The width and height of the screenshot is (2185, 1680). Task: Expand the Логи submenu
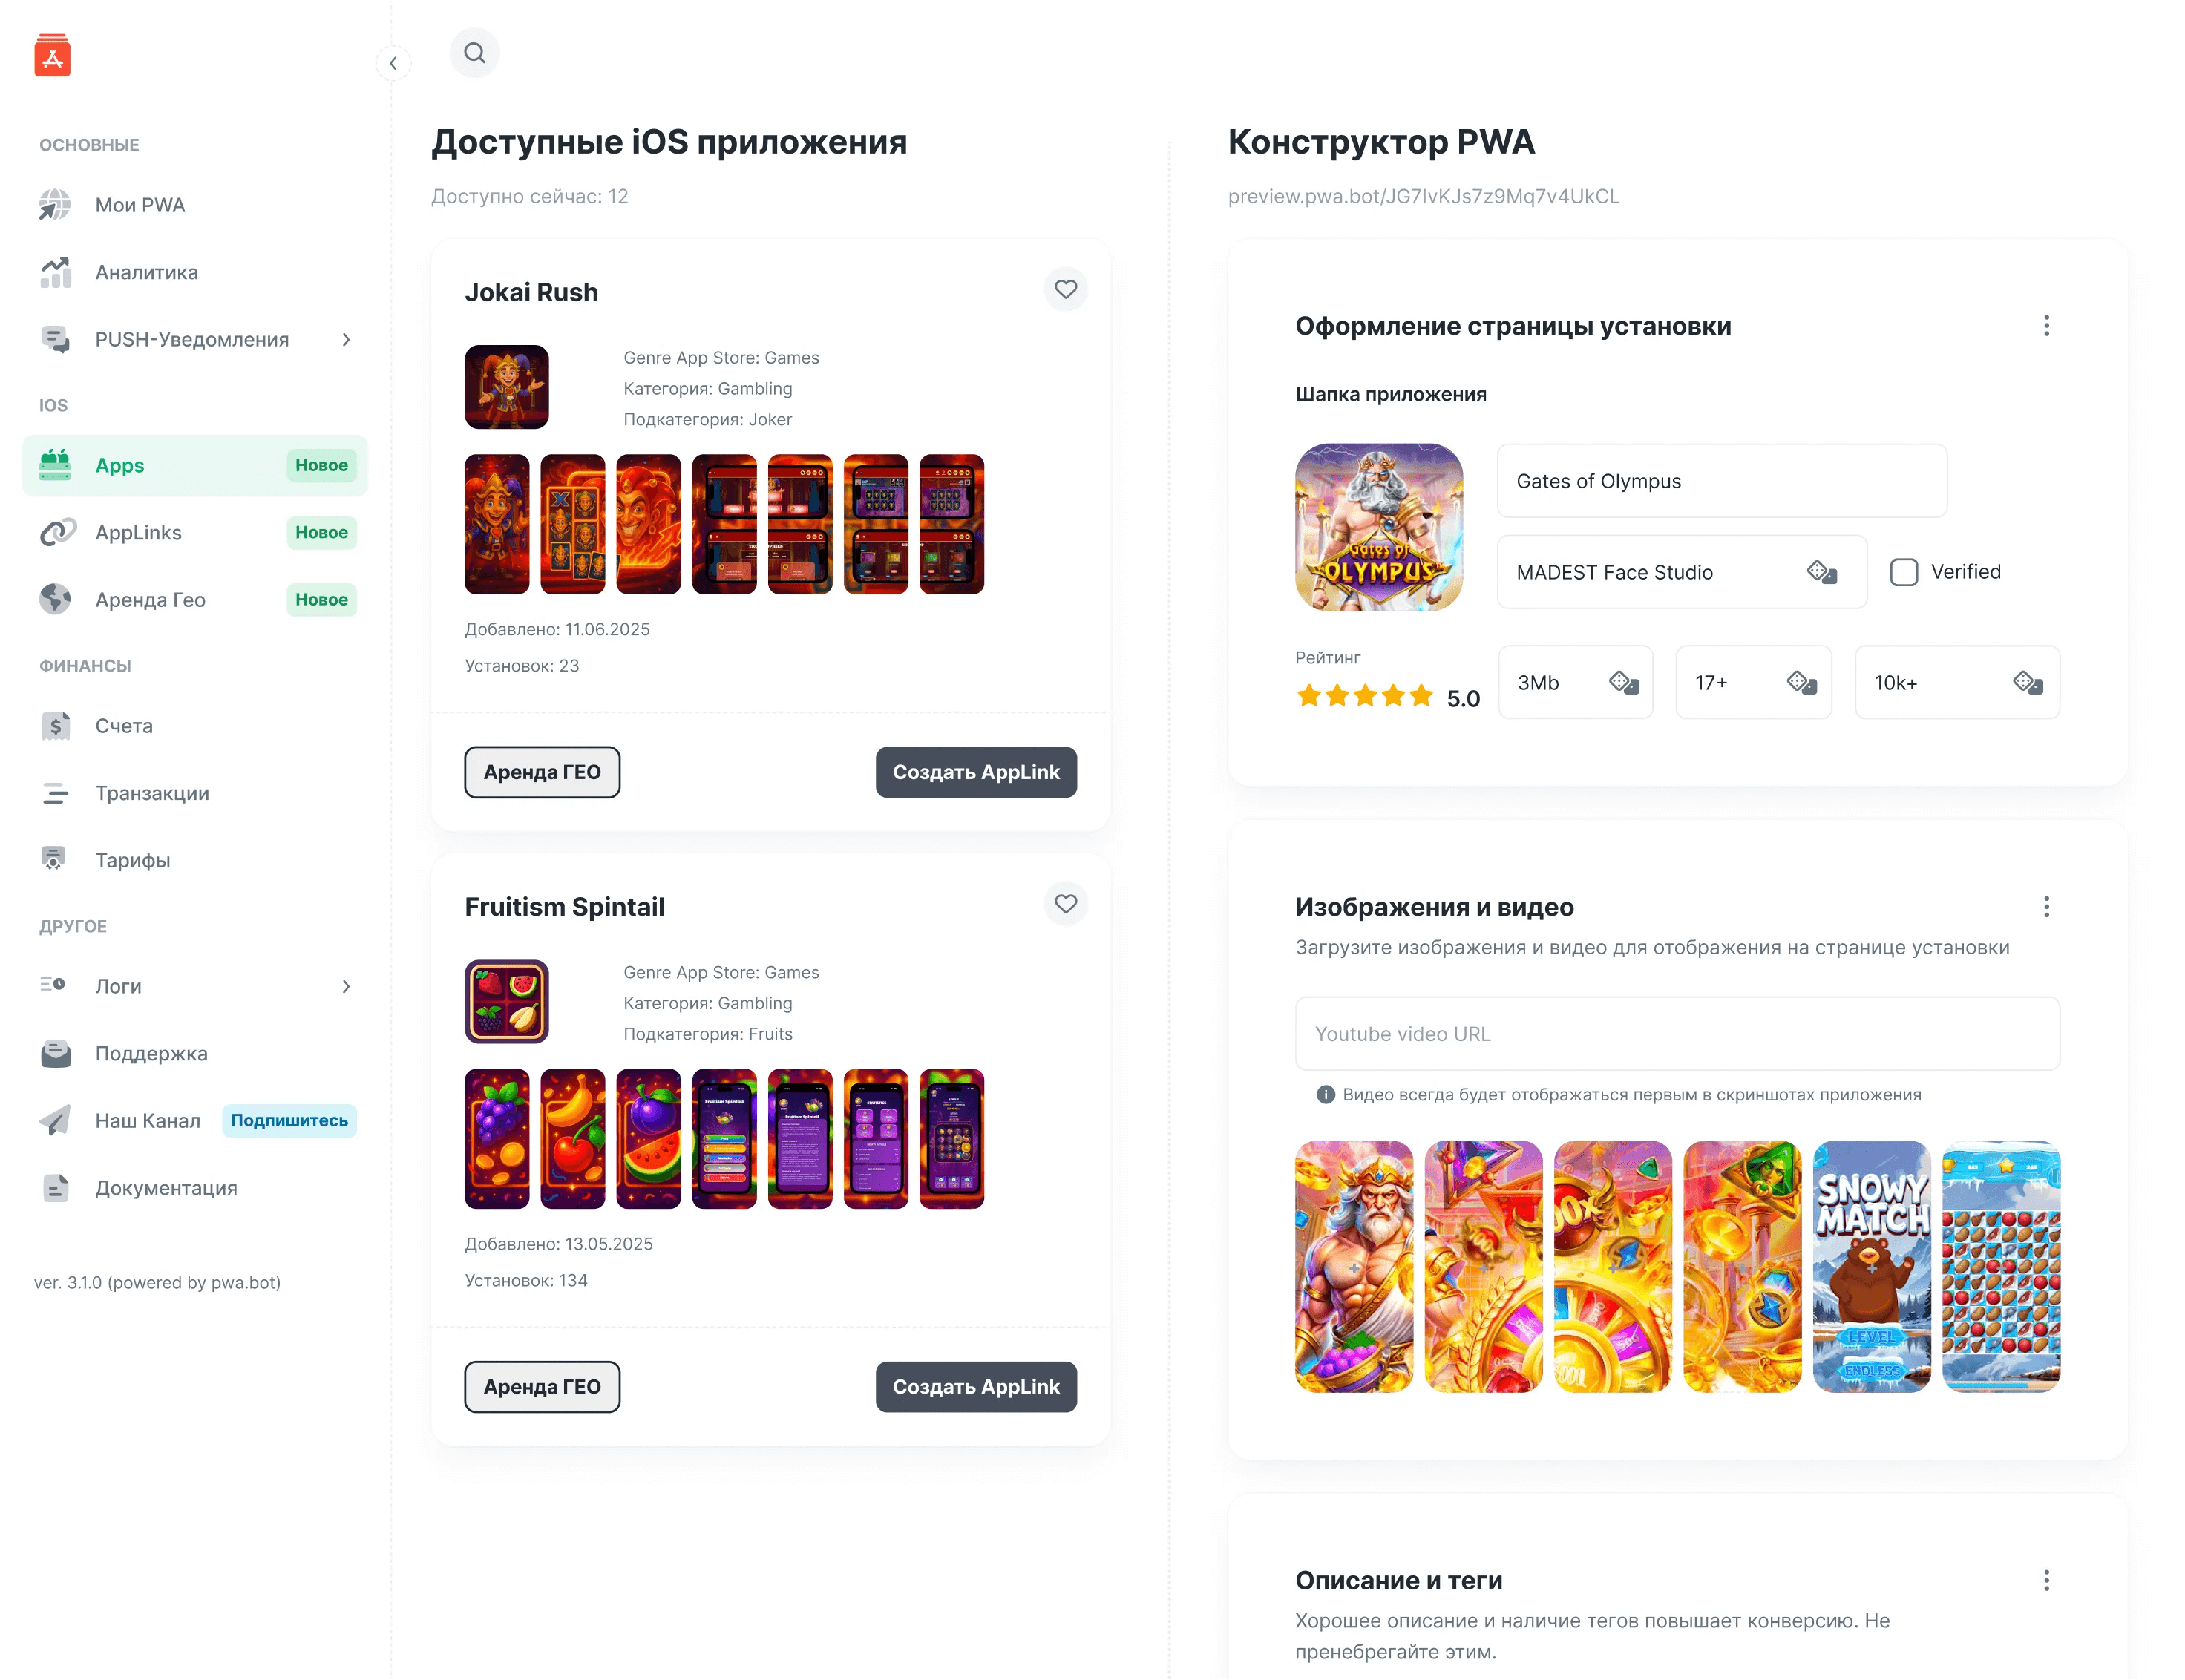tap(346, 987)
